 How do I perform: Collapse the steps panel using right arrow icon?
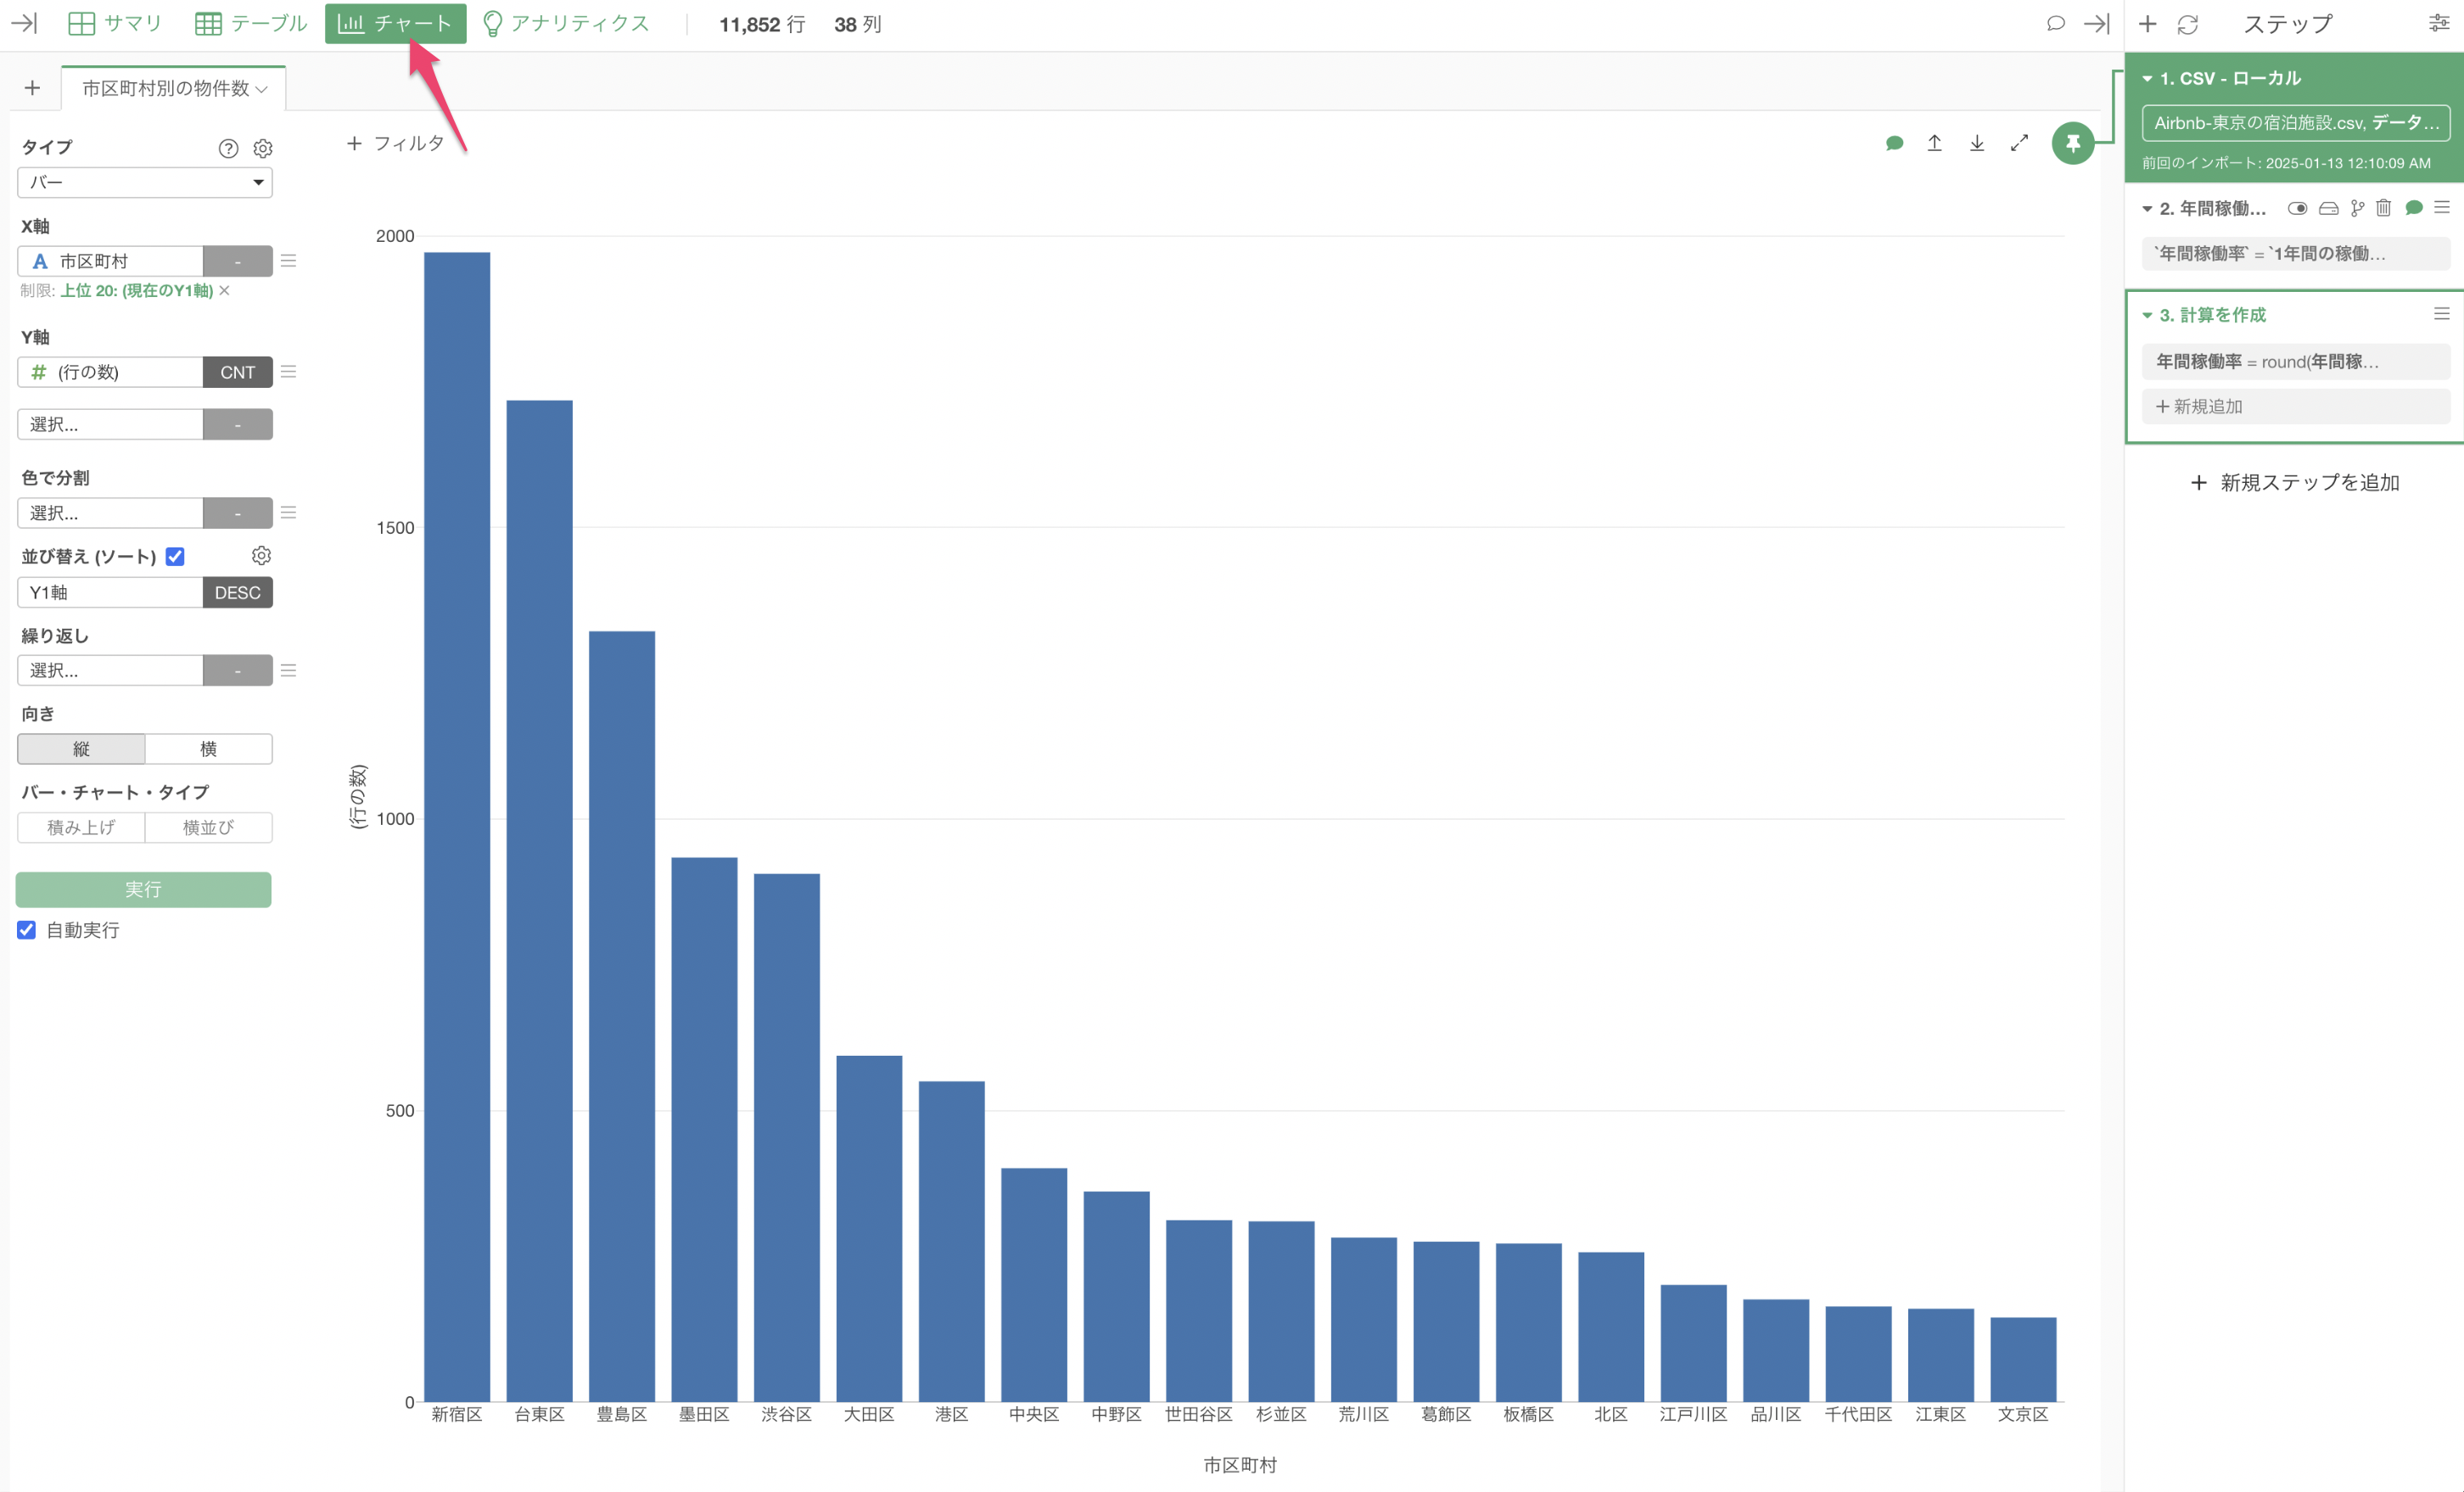point(2097,23)
